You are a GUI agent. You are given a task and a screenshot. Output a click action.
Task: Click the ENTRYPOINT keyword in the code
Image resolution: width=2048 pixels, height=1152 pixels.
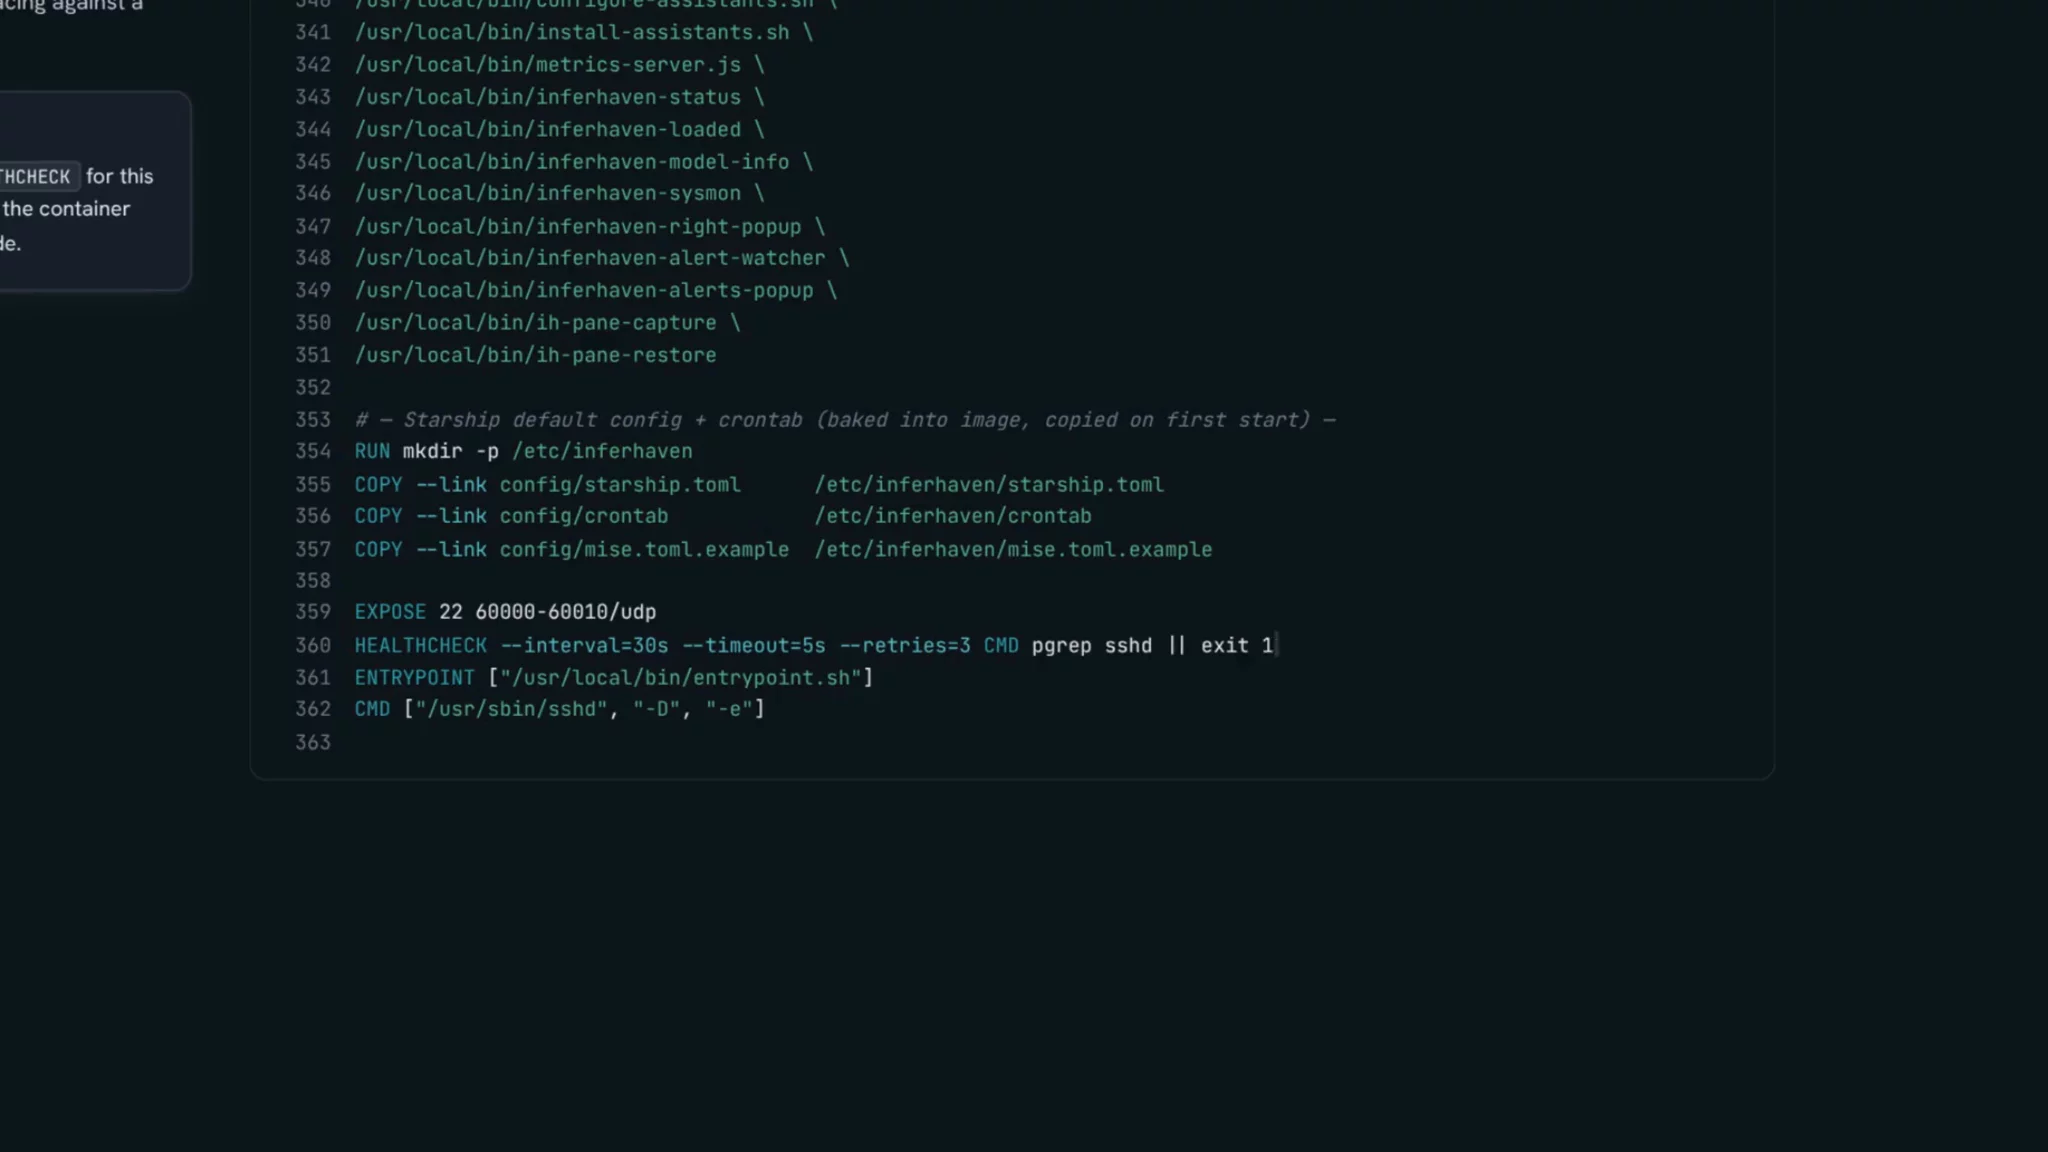tap(414, 678)
